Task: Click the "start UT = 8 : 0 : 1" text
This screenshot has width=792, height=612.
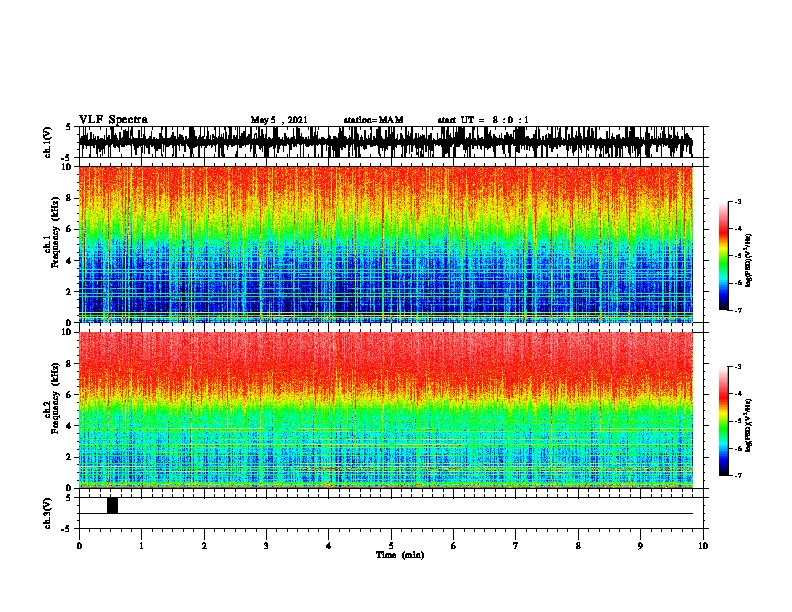Action: (483, 120)
